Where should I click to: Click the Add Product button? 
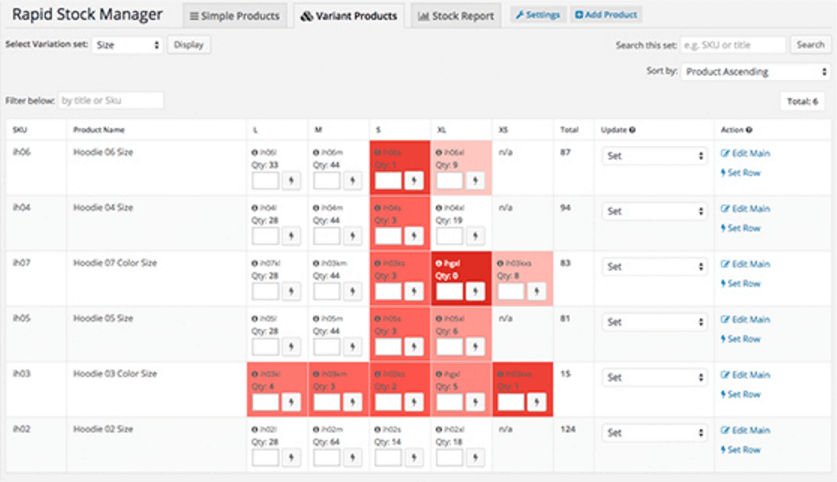pos(605,15)
